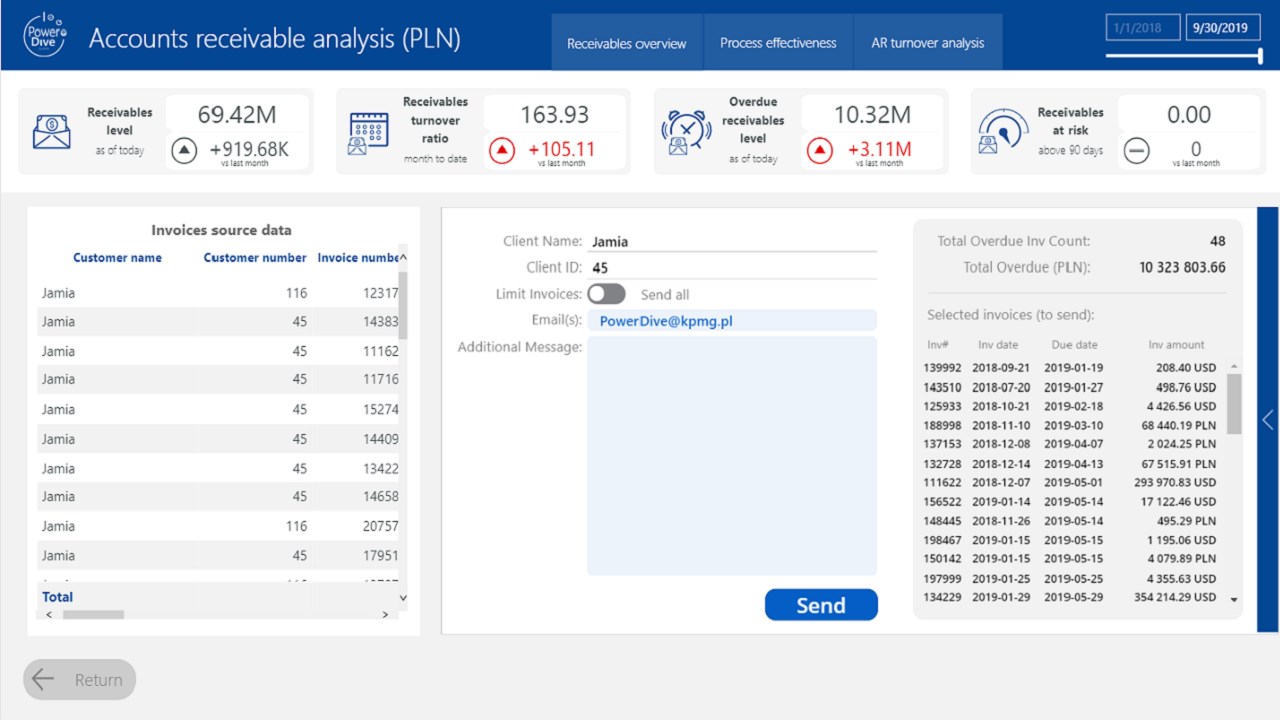Select invoice 156522 row
Screen dimensions: 1280x720
coord(1070,502)
